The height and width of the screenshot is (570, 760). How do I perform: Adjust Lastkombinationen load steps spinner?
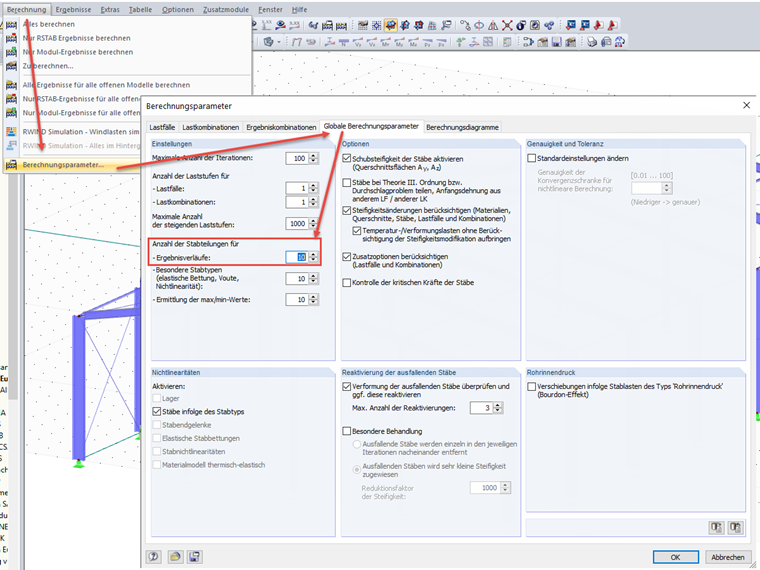coord(314,202)
